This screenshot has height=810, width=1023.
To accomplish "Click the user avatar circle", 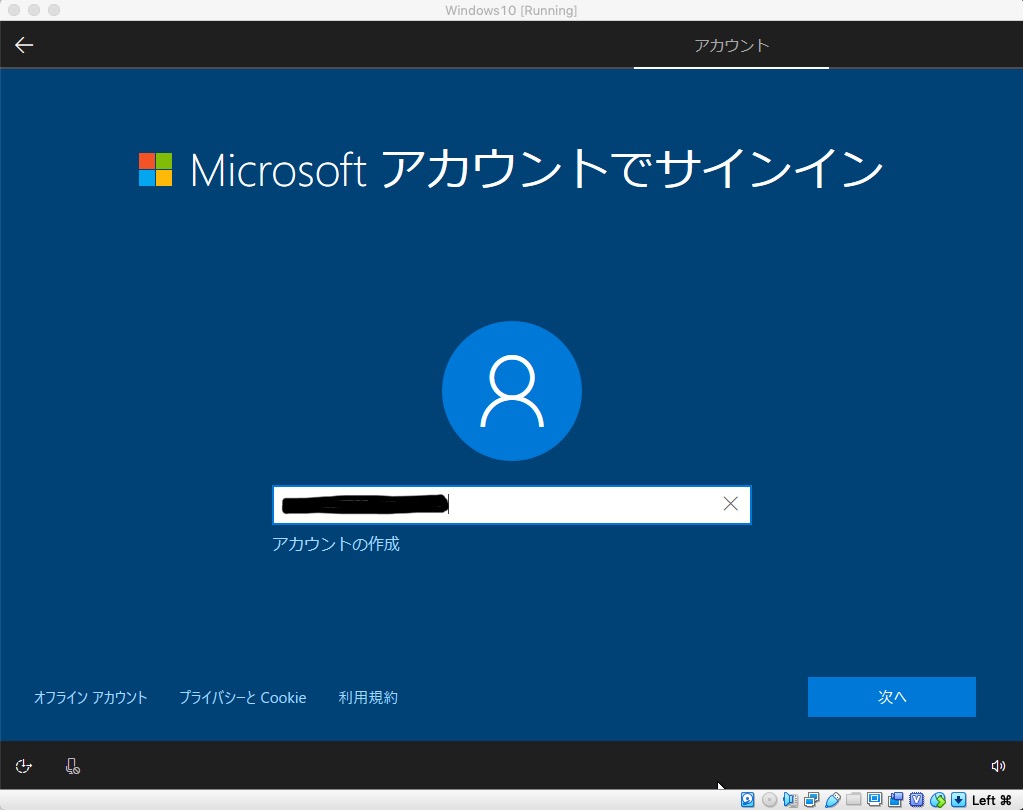I will 512,391.
